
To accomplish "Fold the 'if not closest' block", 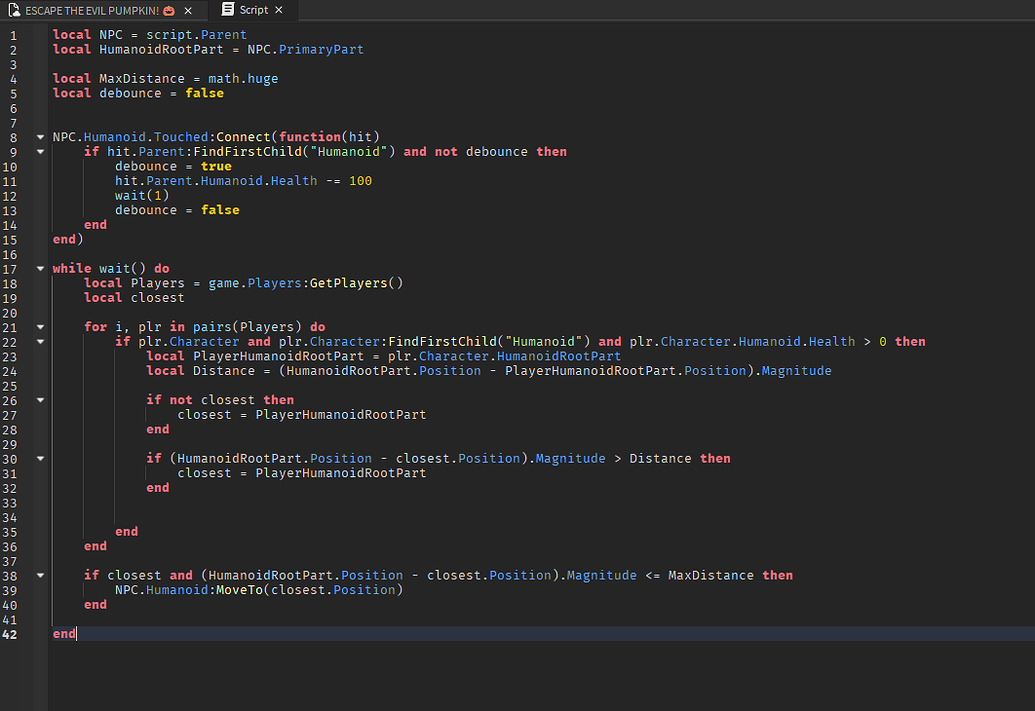I will click(x=40, y=400).
